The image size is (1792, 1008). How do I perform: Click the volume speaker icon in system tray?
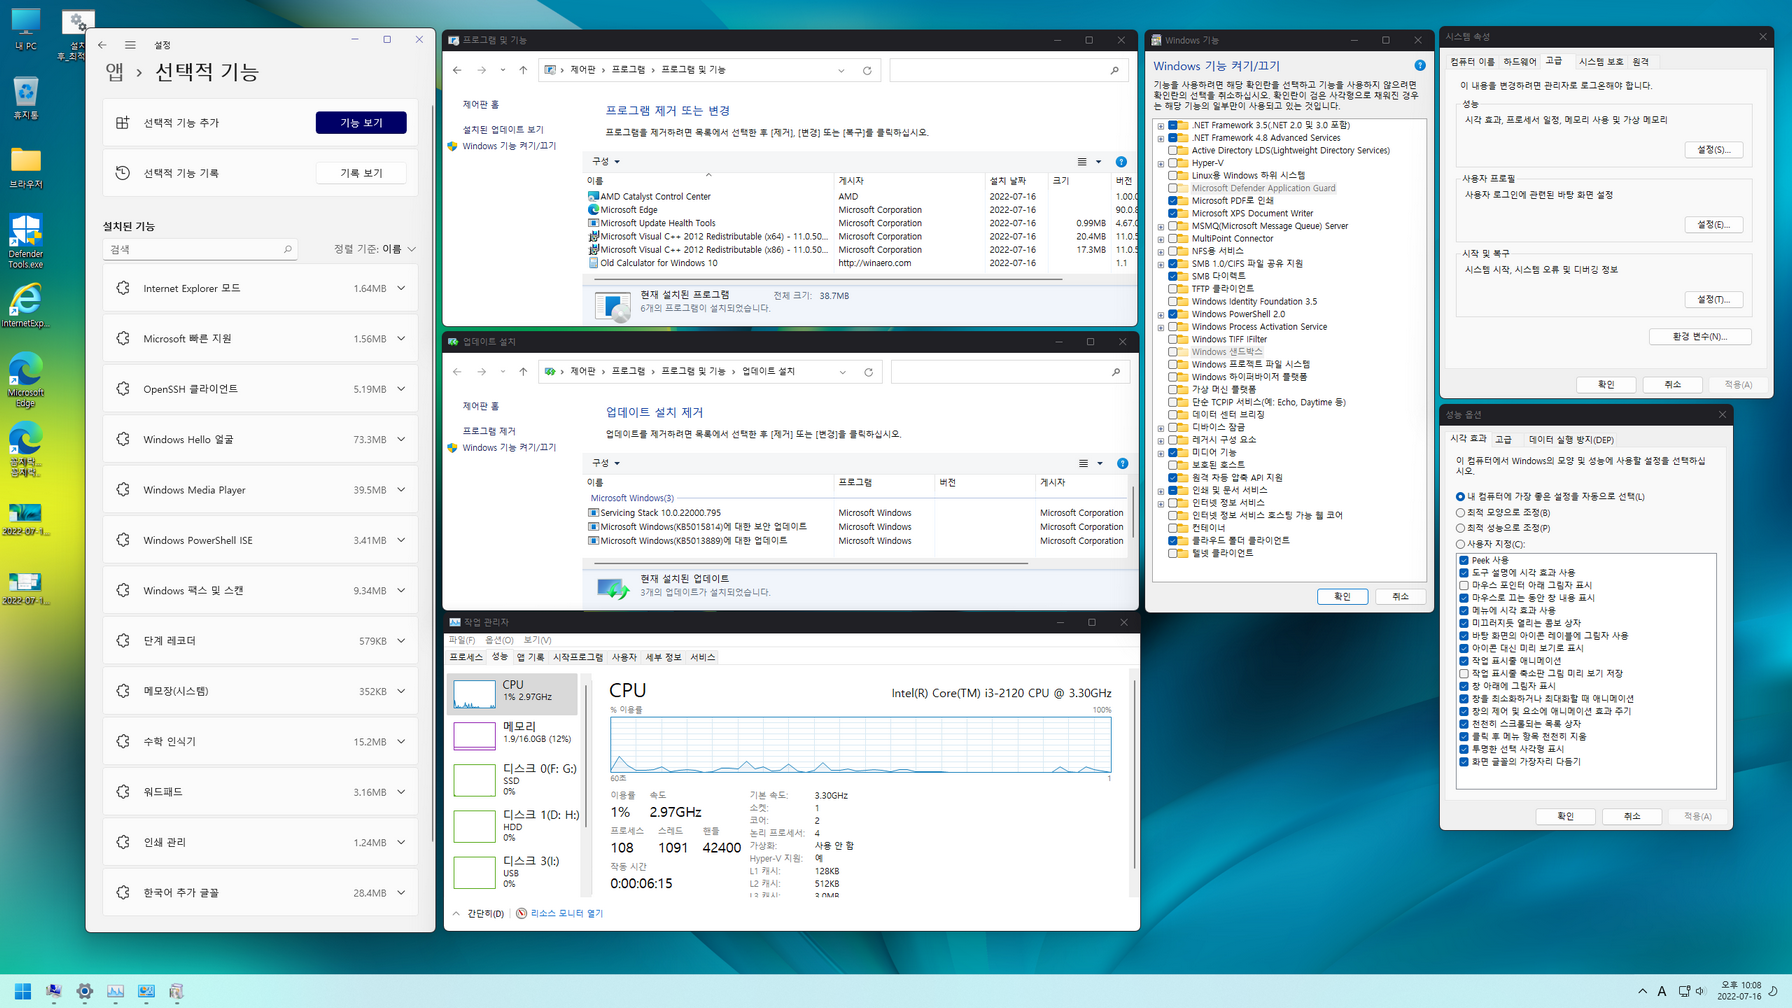[1700, 991]
